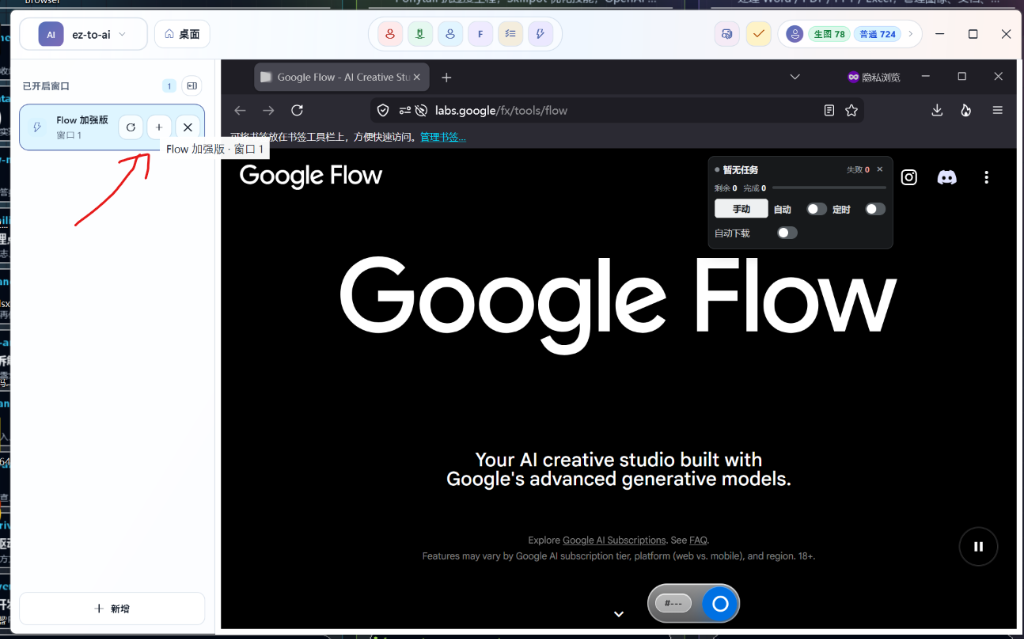Click the checklist icon in top toolbar
This screenshot has height=639, width=1024.
coord(510,34)
